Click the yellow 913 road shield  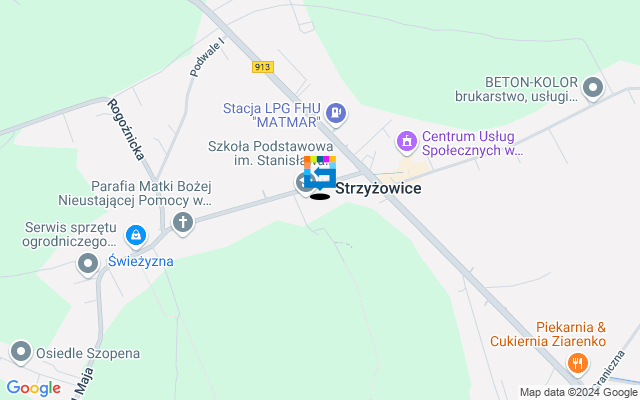262,67
